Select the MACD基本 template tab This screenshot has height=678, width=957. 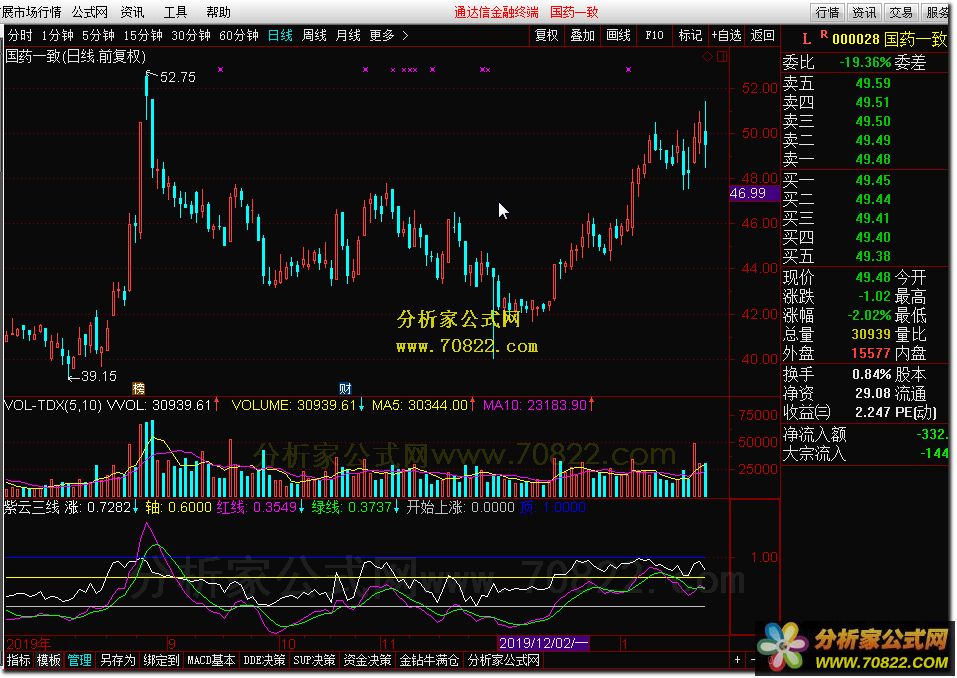211,660
